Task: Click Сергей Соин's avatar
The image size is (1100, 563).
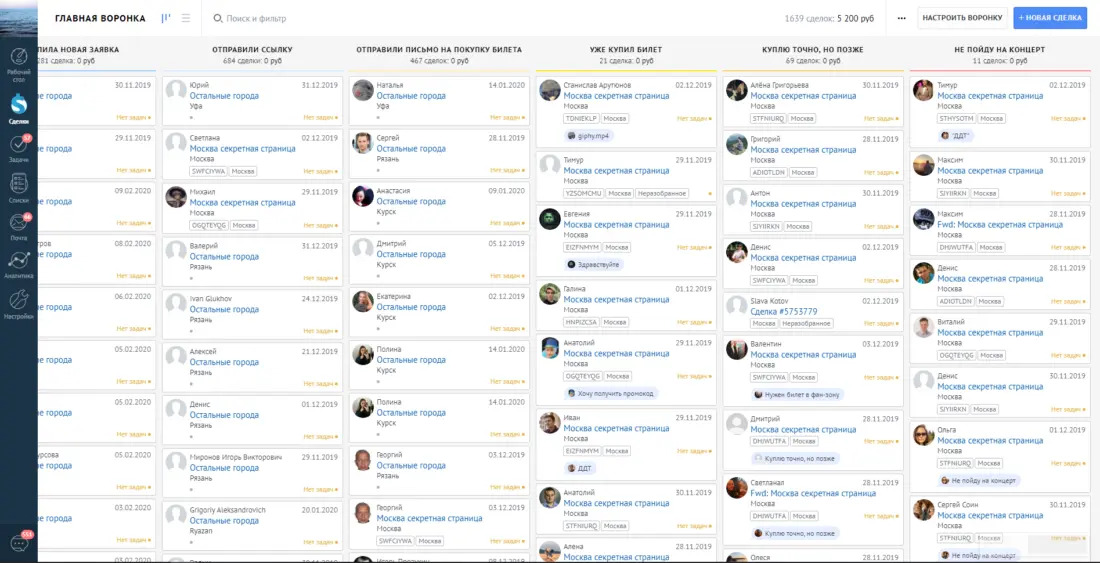Action: tap(924, 509)
